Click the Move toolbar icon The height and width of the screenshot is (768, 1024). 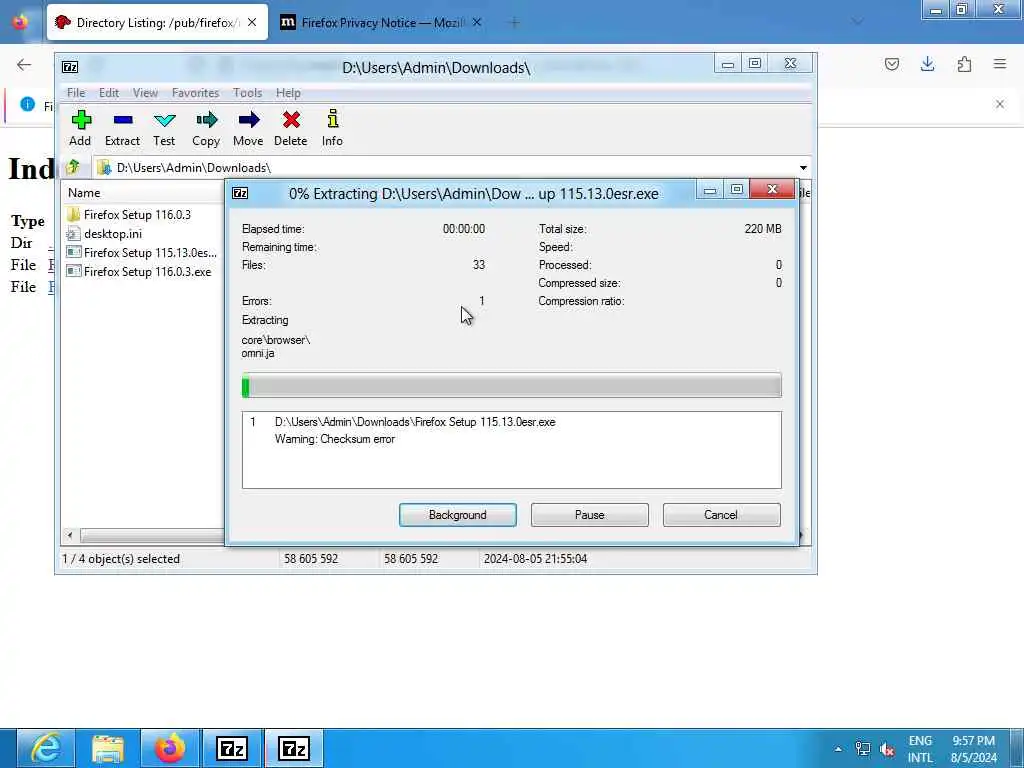click(248, 129)
